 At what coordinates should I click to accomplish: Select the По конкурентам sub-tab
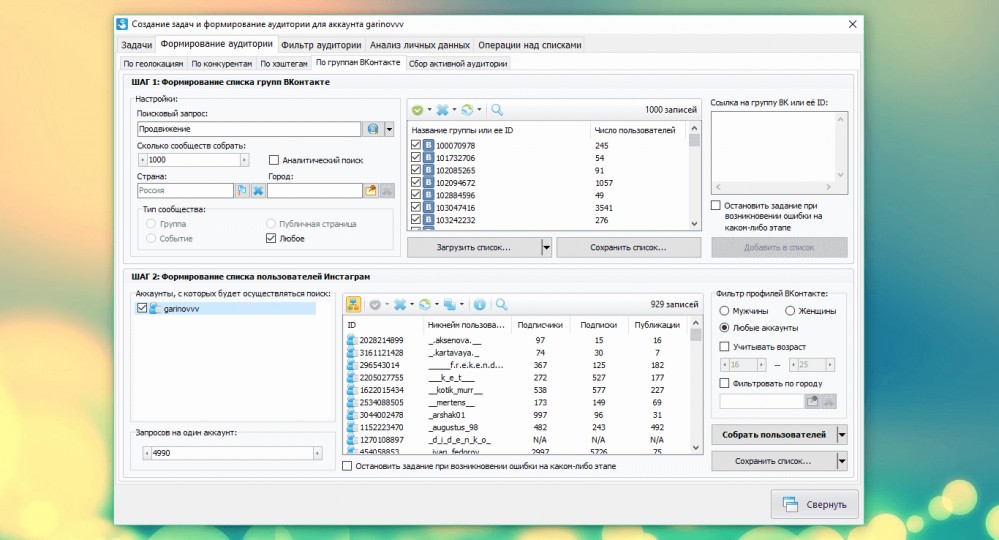(222, 64)
